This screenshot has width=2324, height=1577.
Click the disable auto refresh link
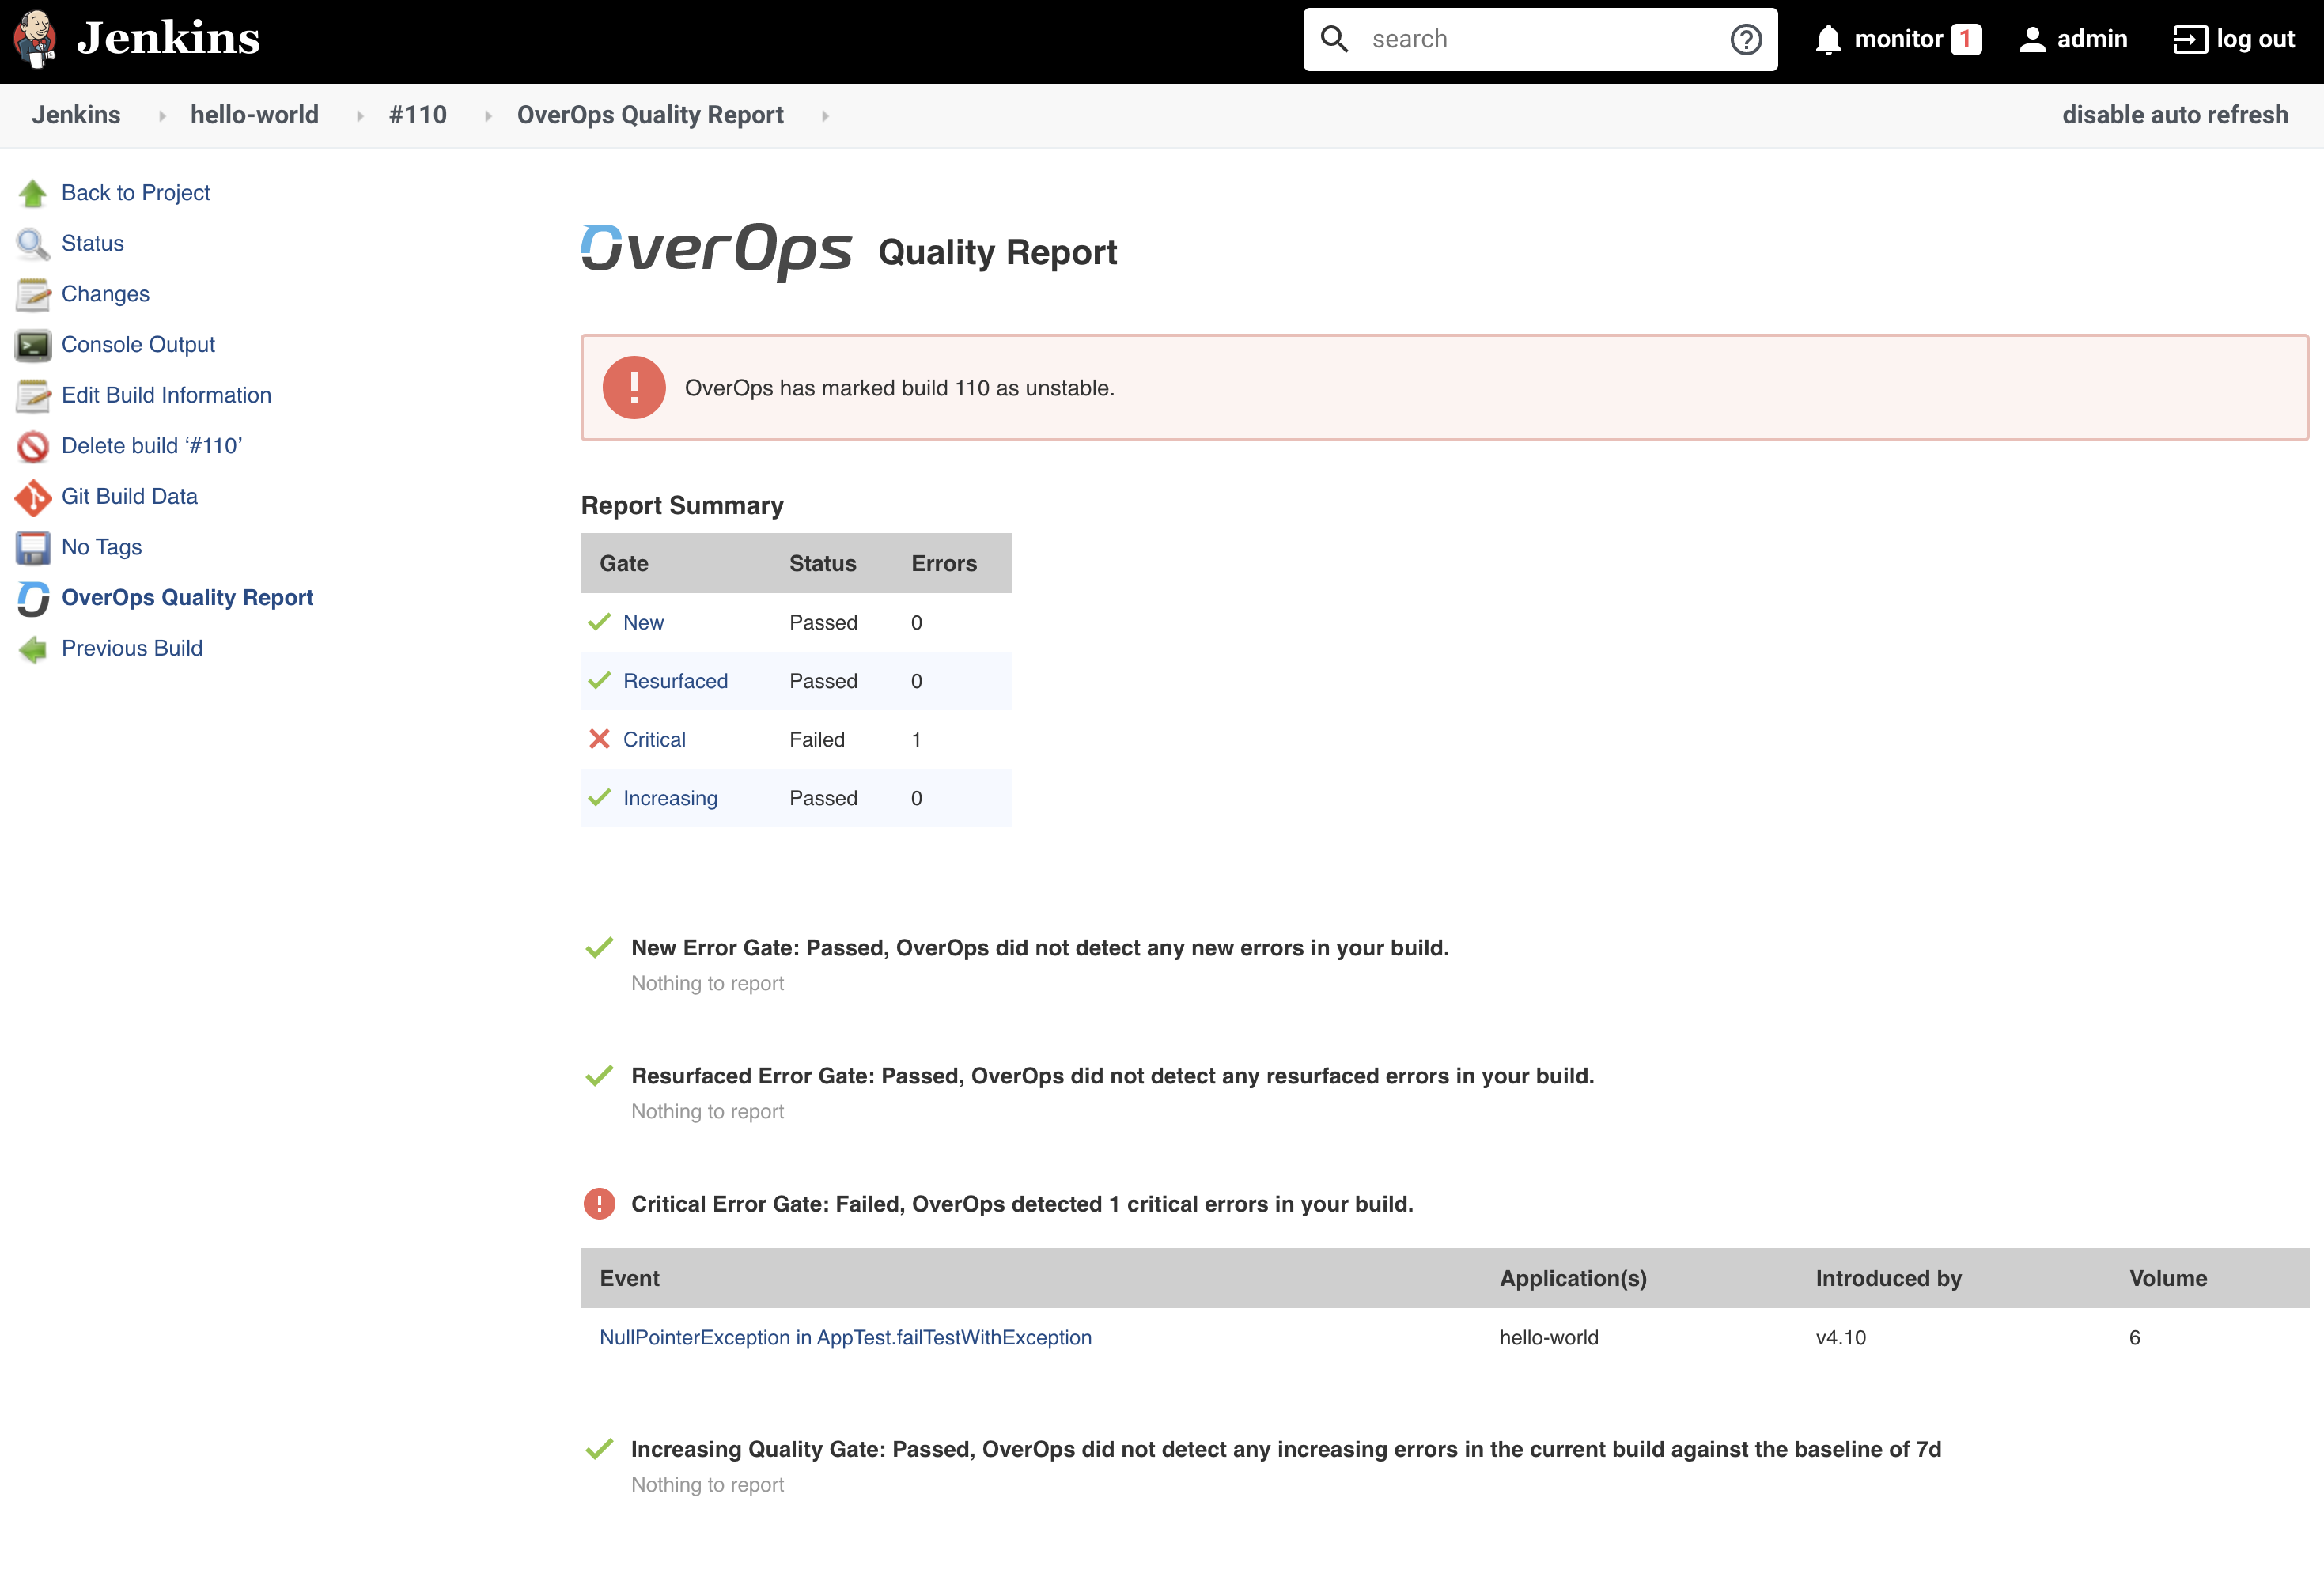coord(2174,115)
